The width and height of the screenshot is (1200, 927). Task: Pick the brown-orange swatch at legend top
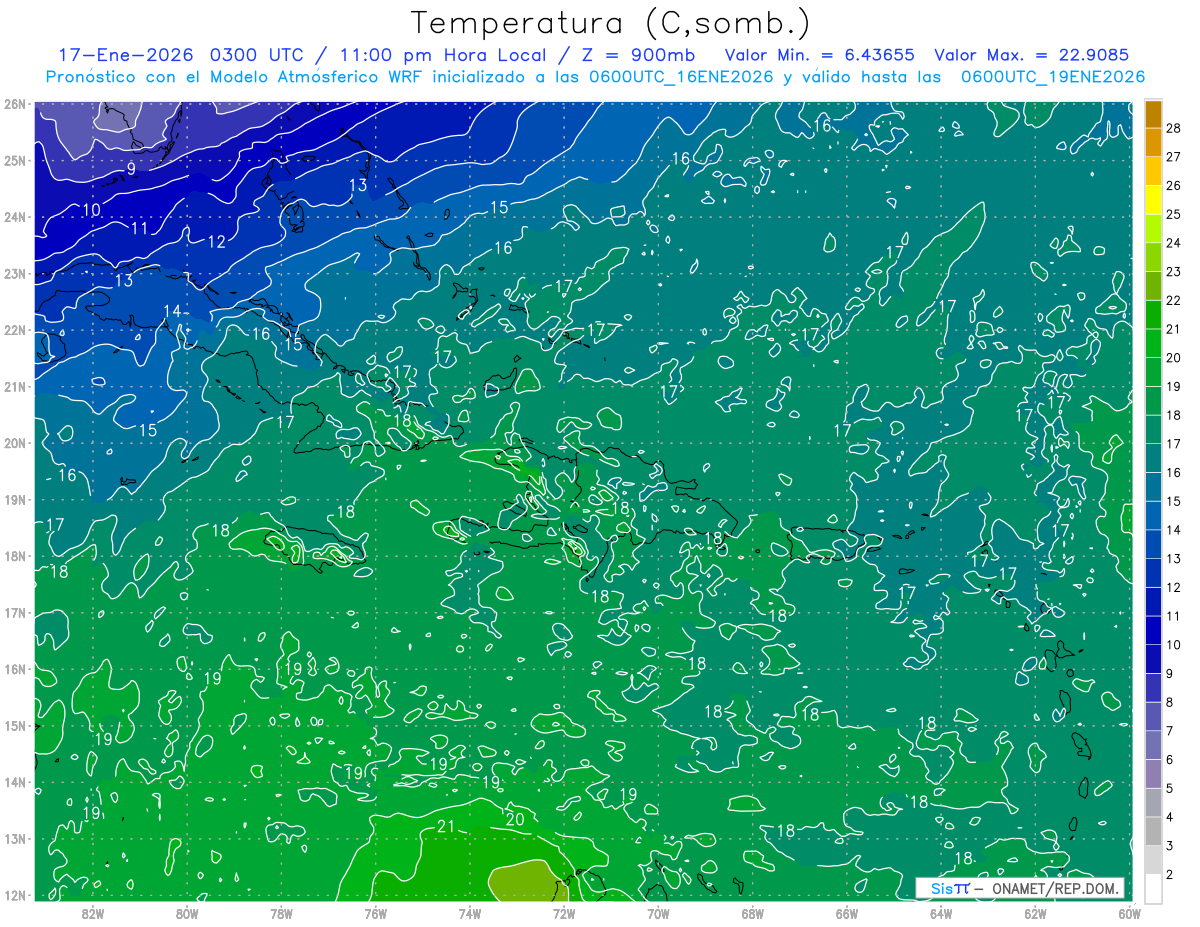coord(1153,113)
